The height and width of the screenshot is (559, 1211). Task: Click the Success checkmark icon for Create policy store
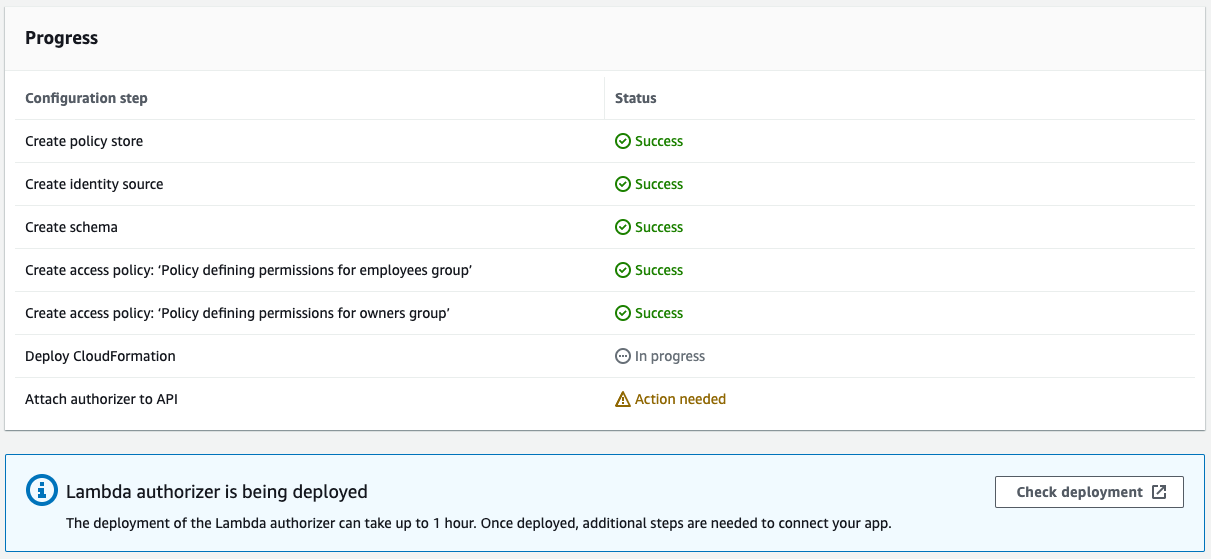click(622, 141)
